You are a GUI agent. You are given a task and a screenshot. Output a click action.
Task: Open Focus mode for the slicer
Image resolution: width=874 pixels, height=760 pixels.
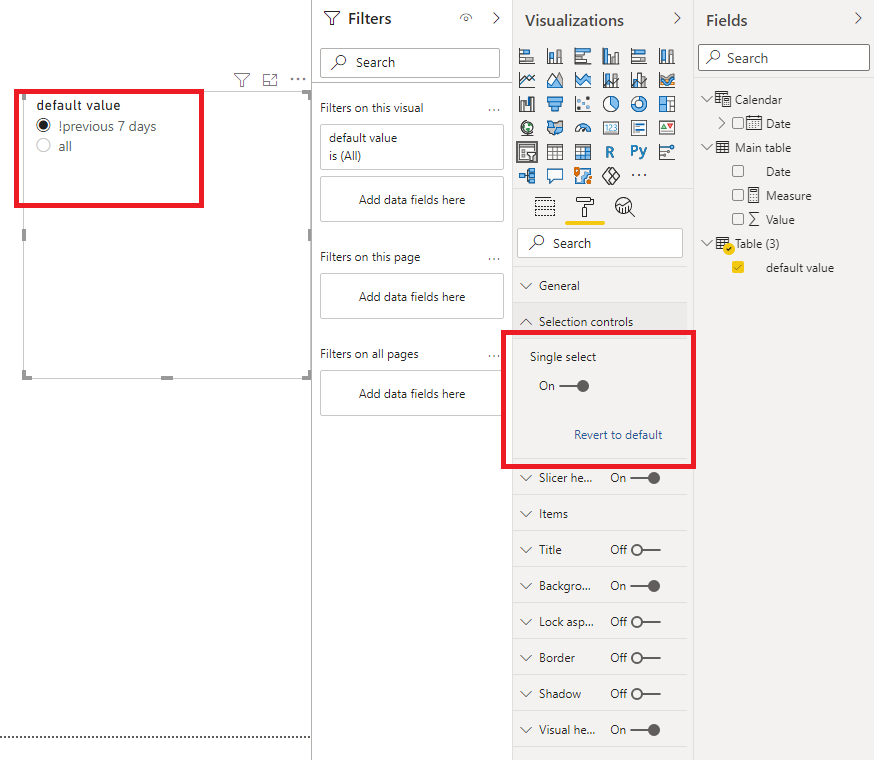270,80
